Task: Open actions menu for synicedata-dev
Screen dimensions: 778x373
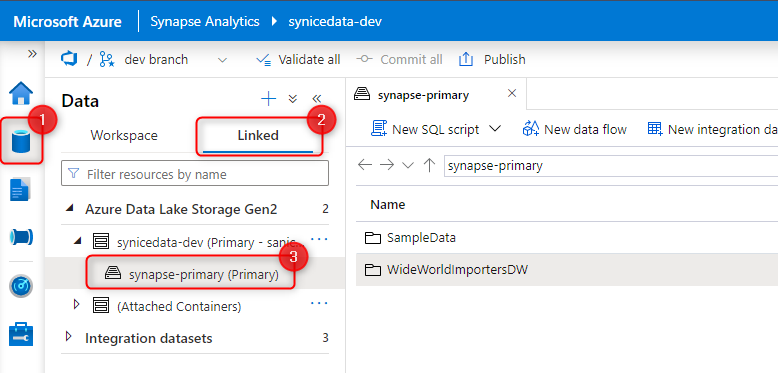Action: click(x=319, y=239)
